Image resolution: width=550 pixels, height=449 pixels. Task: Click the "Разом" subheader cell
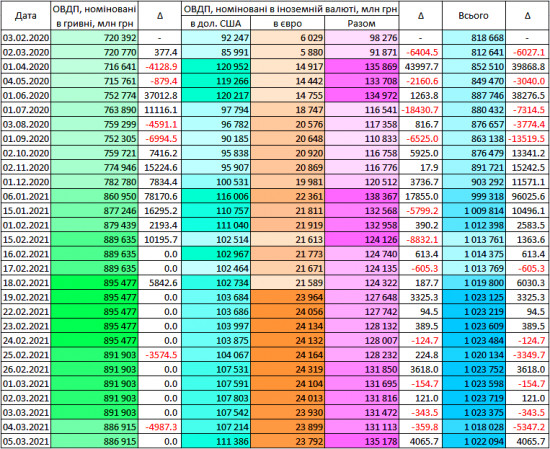[362, 24]
